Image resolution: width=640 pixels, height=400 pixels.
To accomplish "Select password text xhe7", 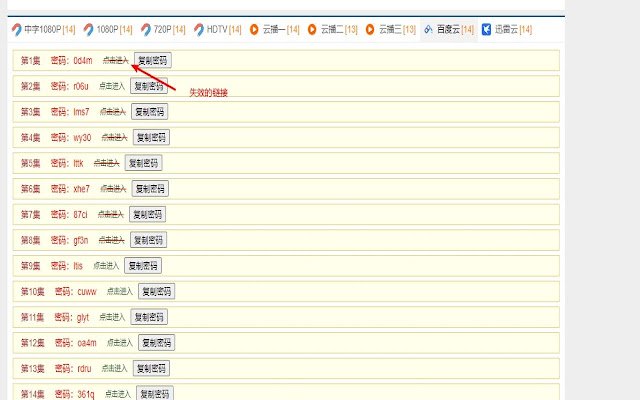I will tap(81, 189).
